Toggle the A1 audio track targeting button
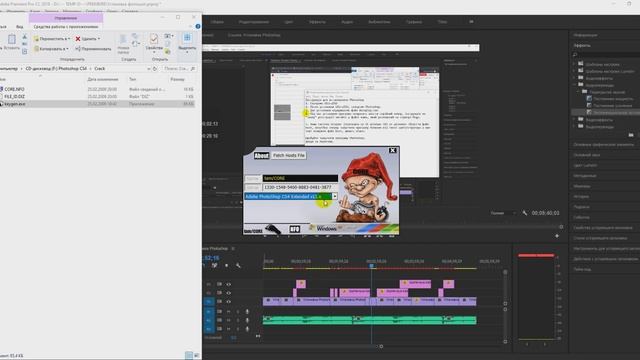640x360 pixels. (209, 312)
